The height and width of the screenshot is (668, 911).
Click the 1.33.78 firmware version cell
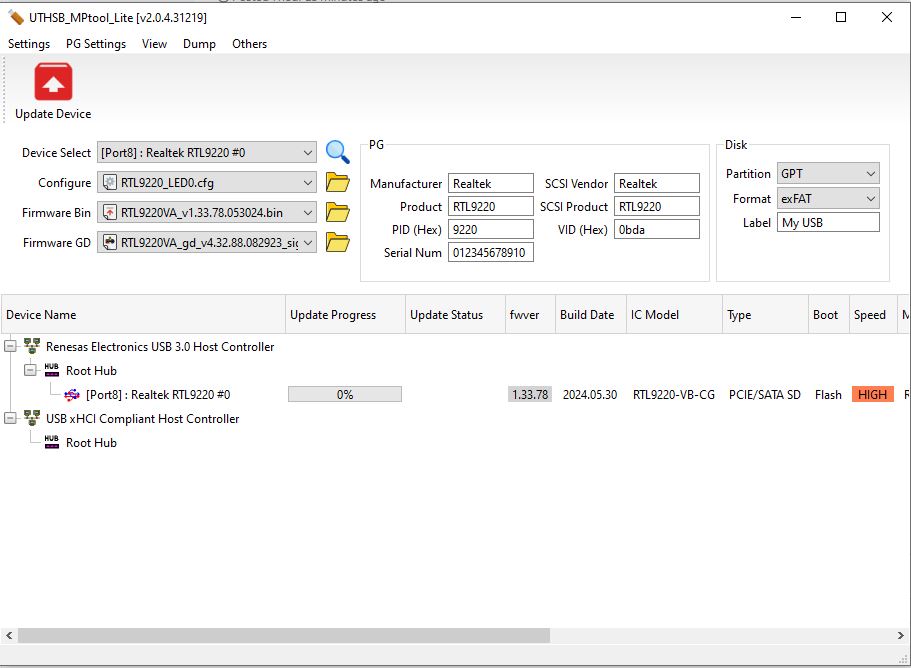pyautogui.click(x=530, y=394)
